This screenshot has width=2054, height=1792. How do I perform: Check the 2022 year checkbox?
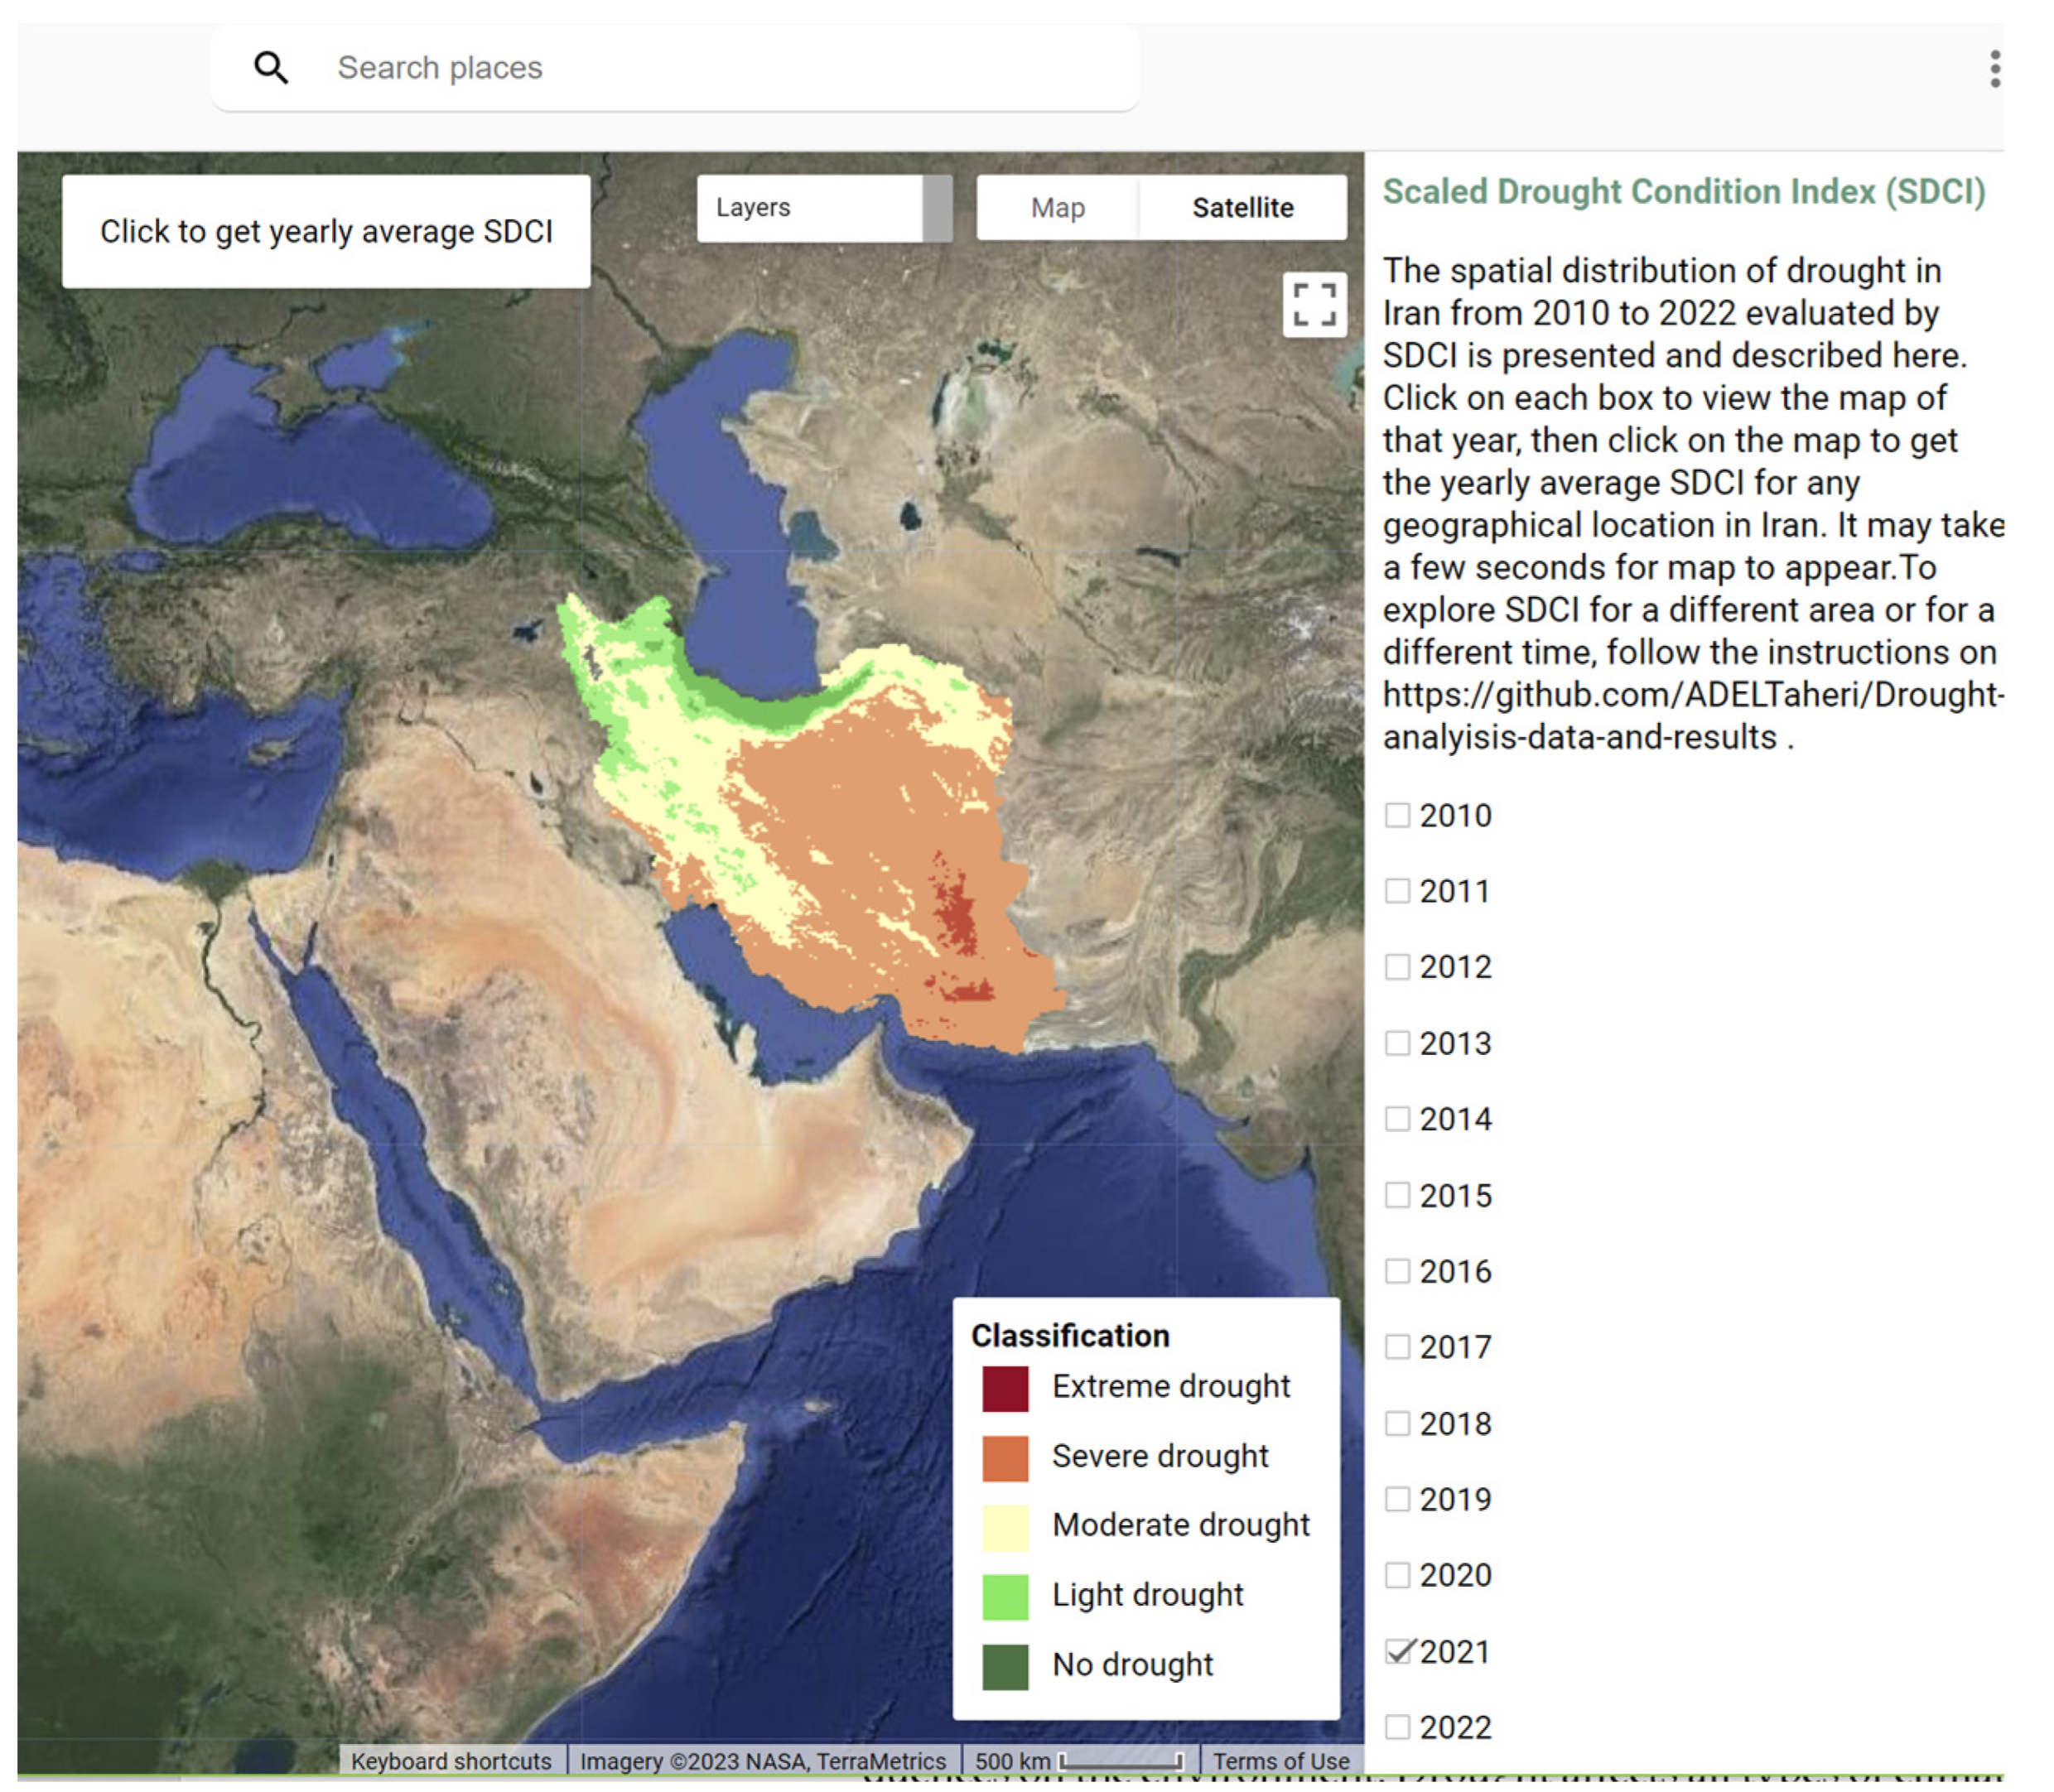[1397, 1727]
